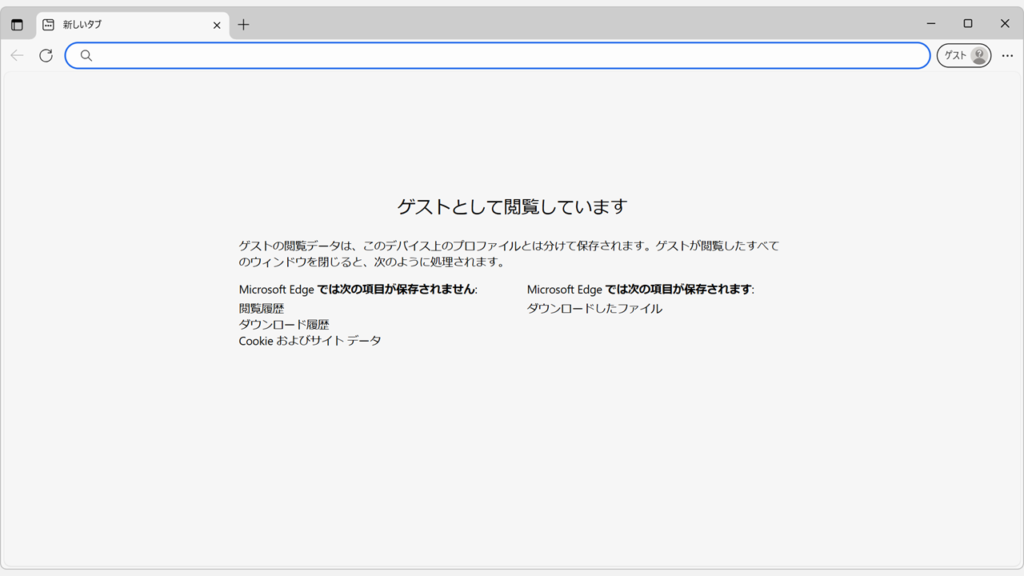This screenshot has height=576, width=1024.
Task: Minimize the Edge browser window
Action: click(931, 23)
